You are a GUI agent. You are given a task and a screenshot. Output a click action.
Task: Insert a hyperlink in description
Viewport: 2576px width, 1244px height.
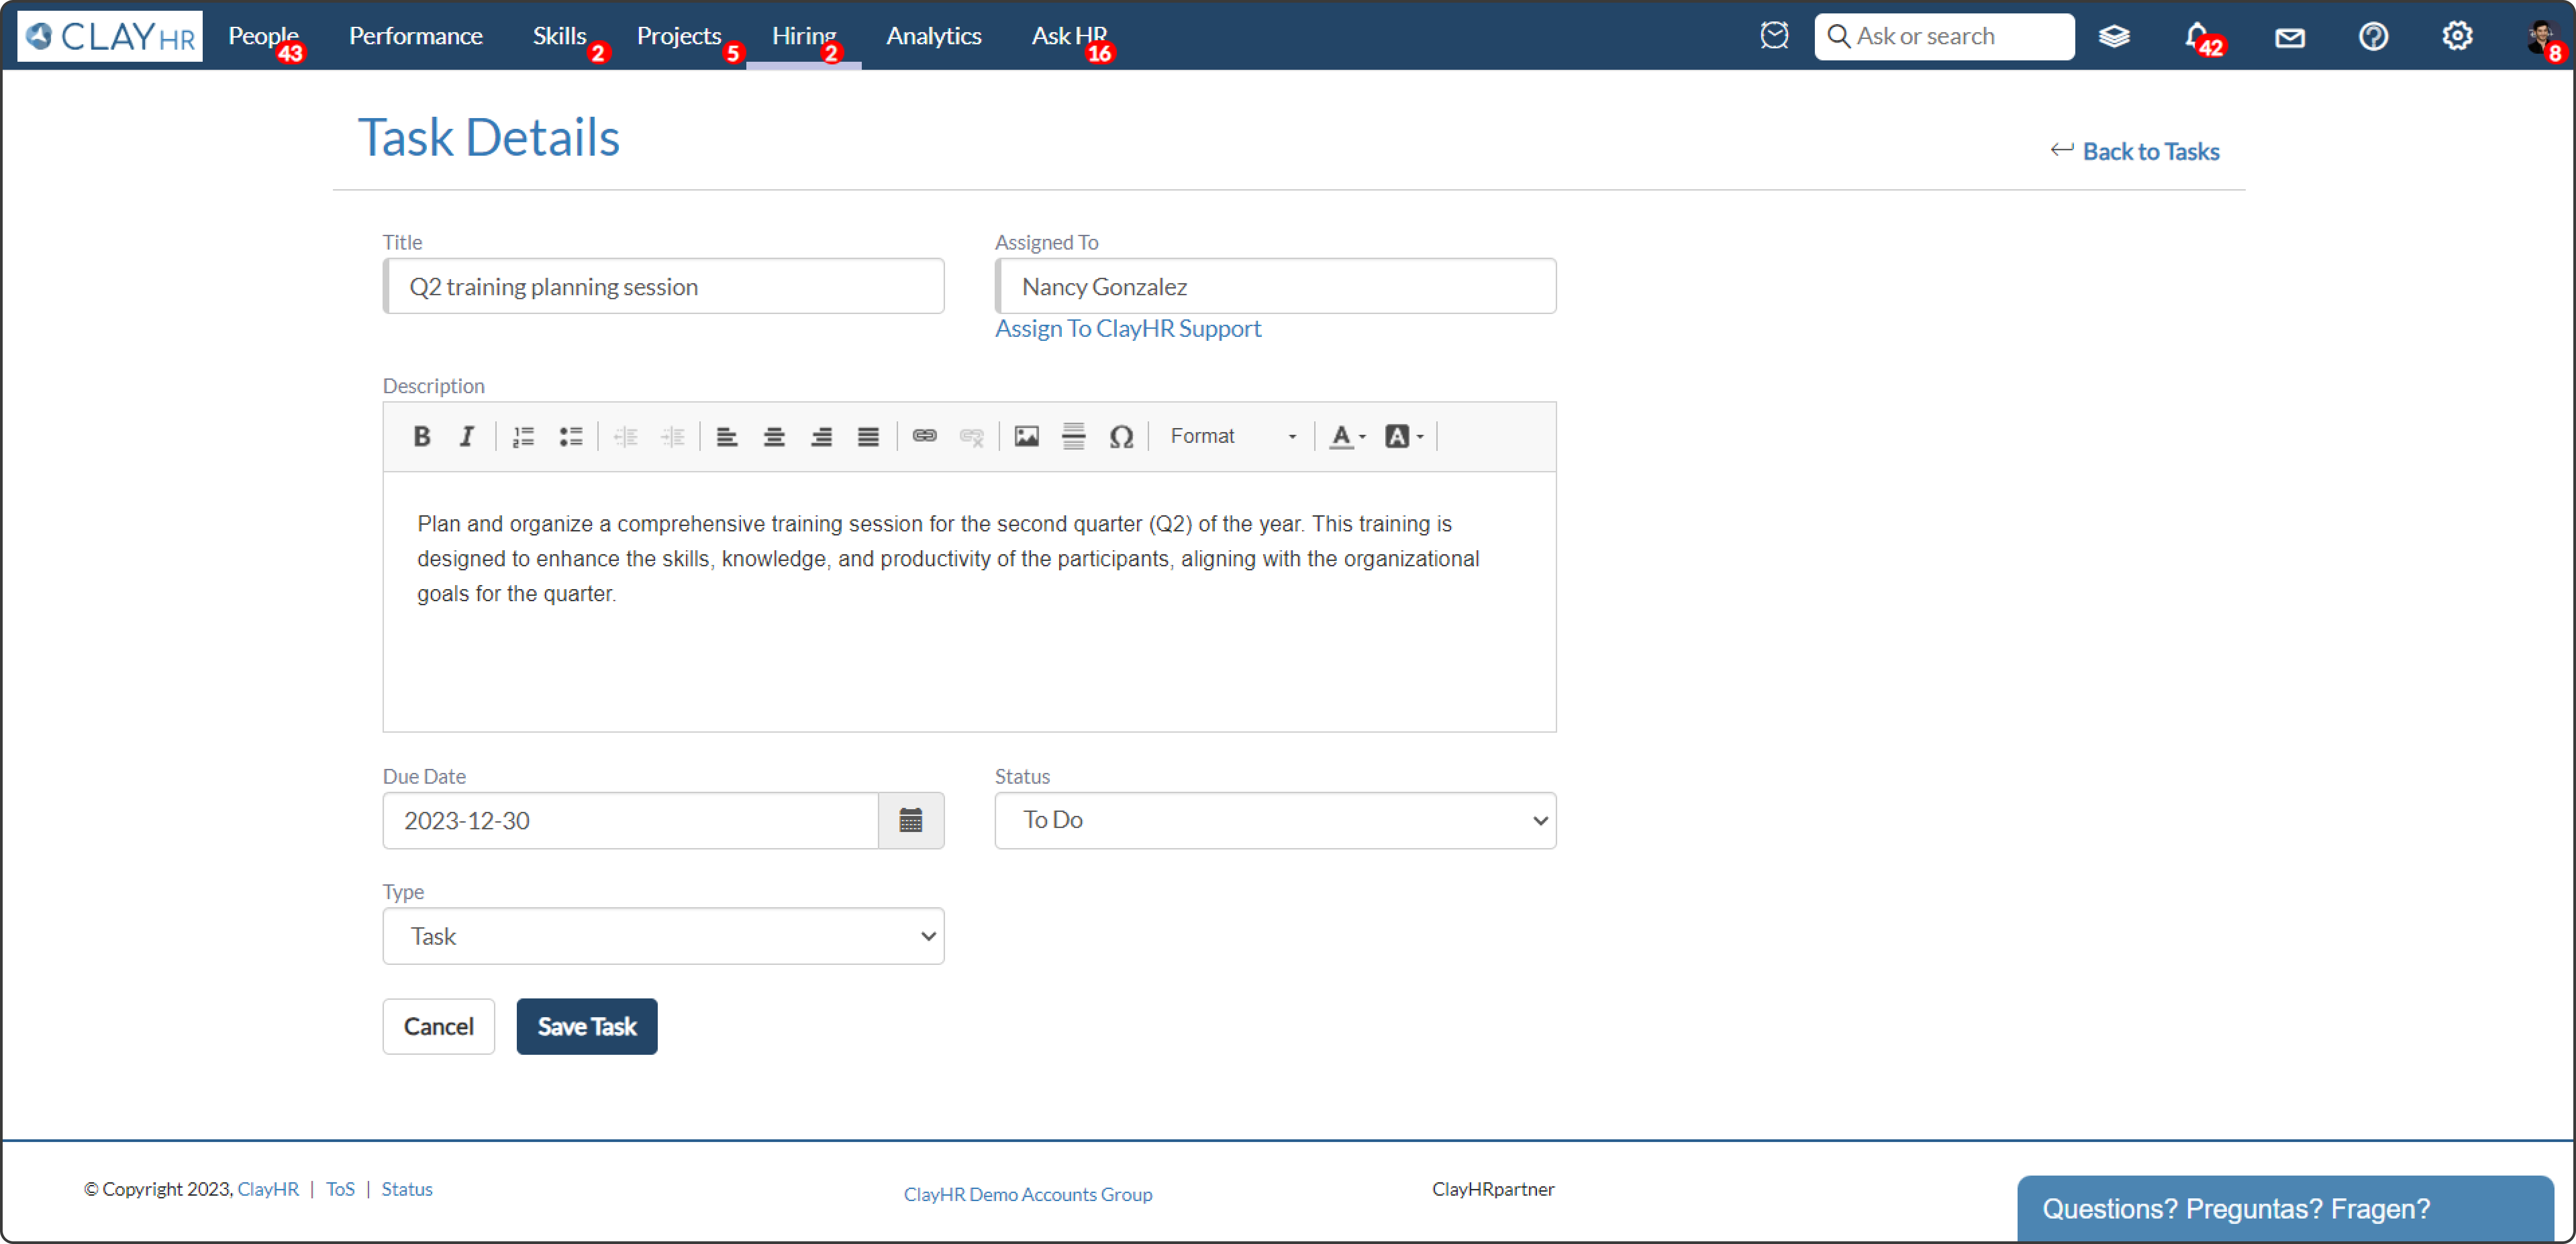(x=924, y=437)
